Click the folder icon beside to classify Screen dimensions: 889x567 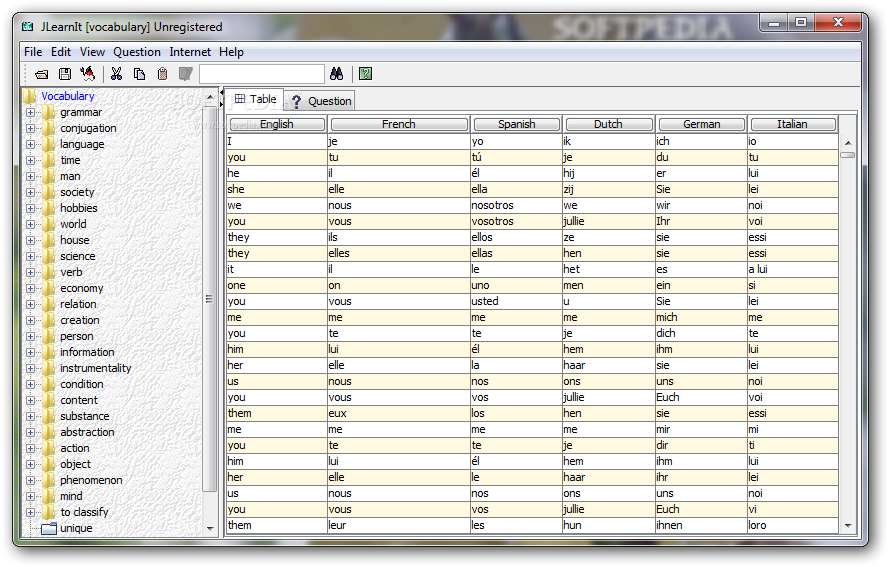coord(49,512)
